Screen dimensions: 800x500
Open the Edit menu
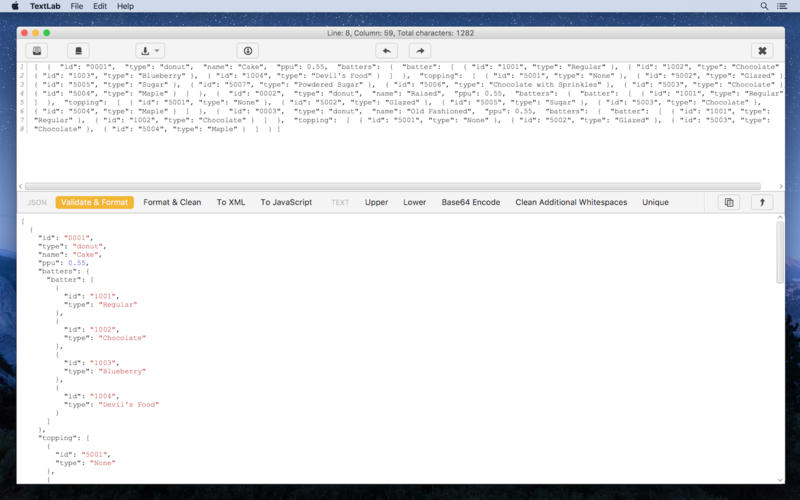pos(100,6)
